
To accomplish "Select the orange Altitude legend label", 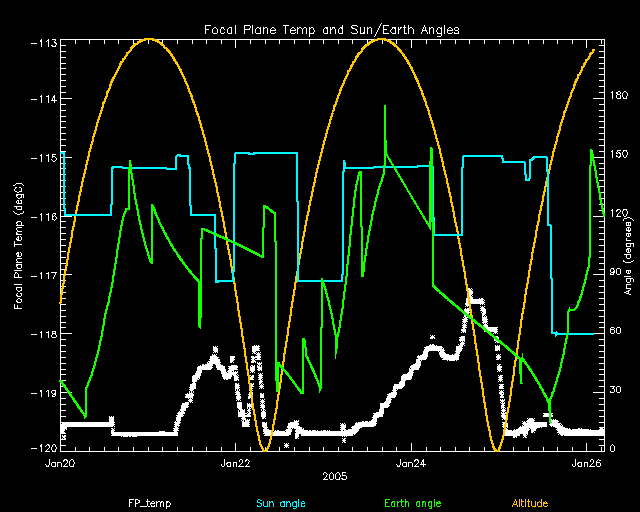I will point(530,503).
